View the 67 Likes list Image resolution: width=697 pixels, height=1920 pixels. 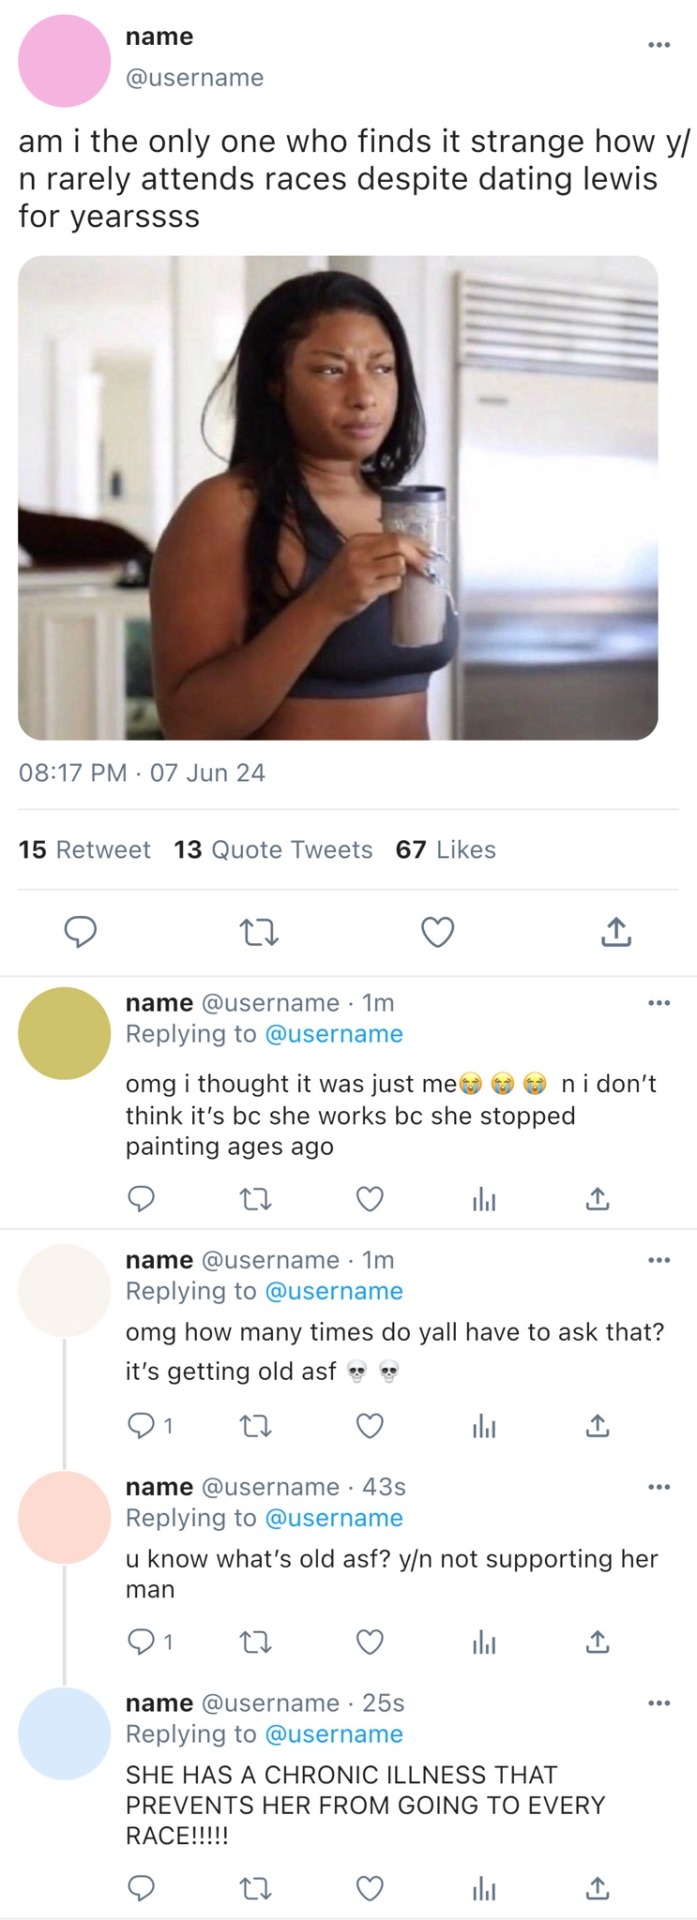446,850
